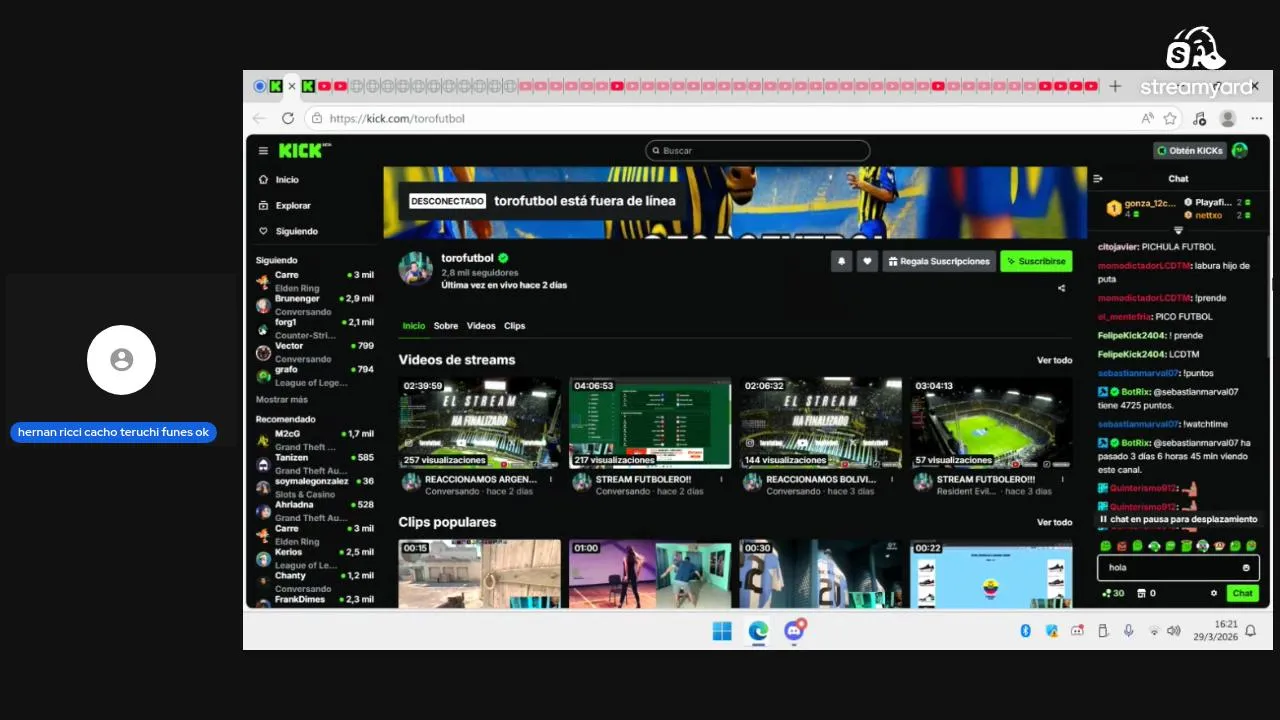Viewport: 1280px width, 720px height.
Task: Open Kerios recommended channel
Action: coord(315,558)
